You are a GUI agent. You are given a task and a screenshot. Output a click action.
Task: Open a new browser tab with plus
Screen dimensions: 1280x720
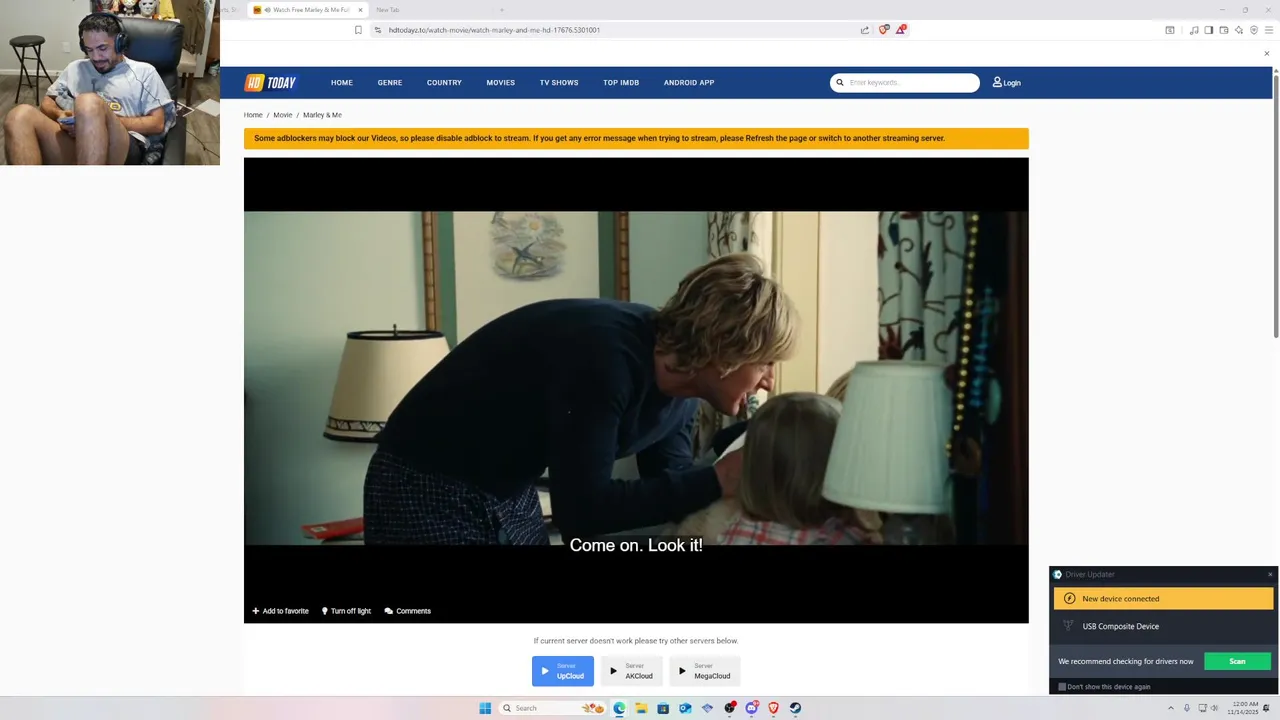pos(502,10)
